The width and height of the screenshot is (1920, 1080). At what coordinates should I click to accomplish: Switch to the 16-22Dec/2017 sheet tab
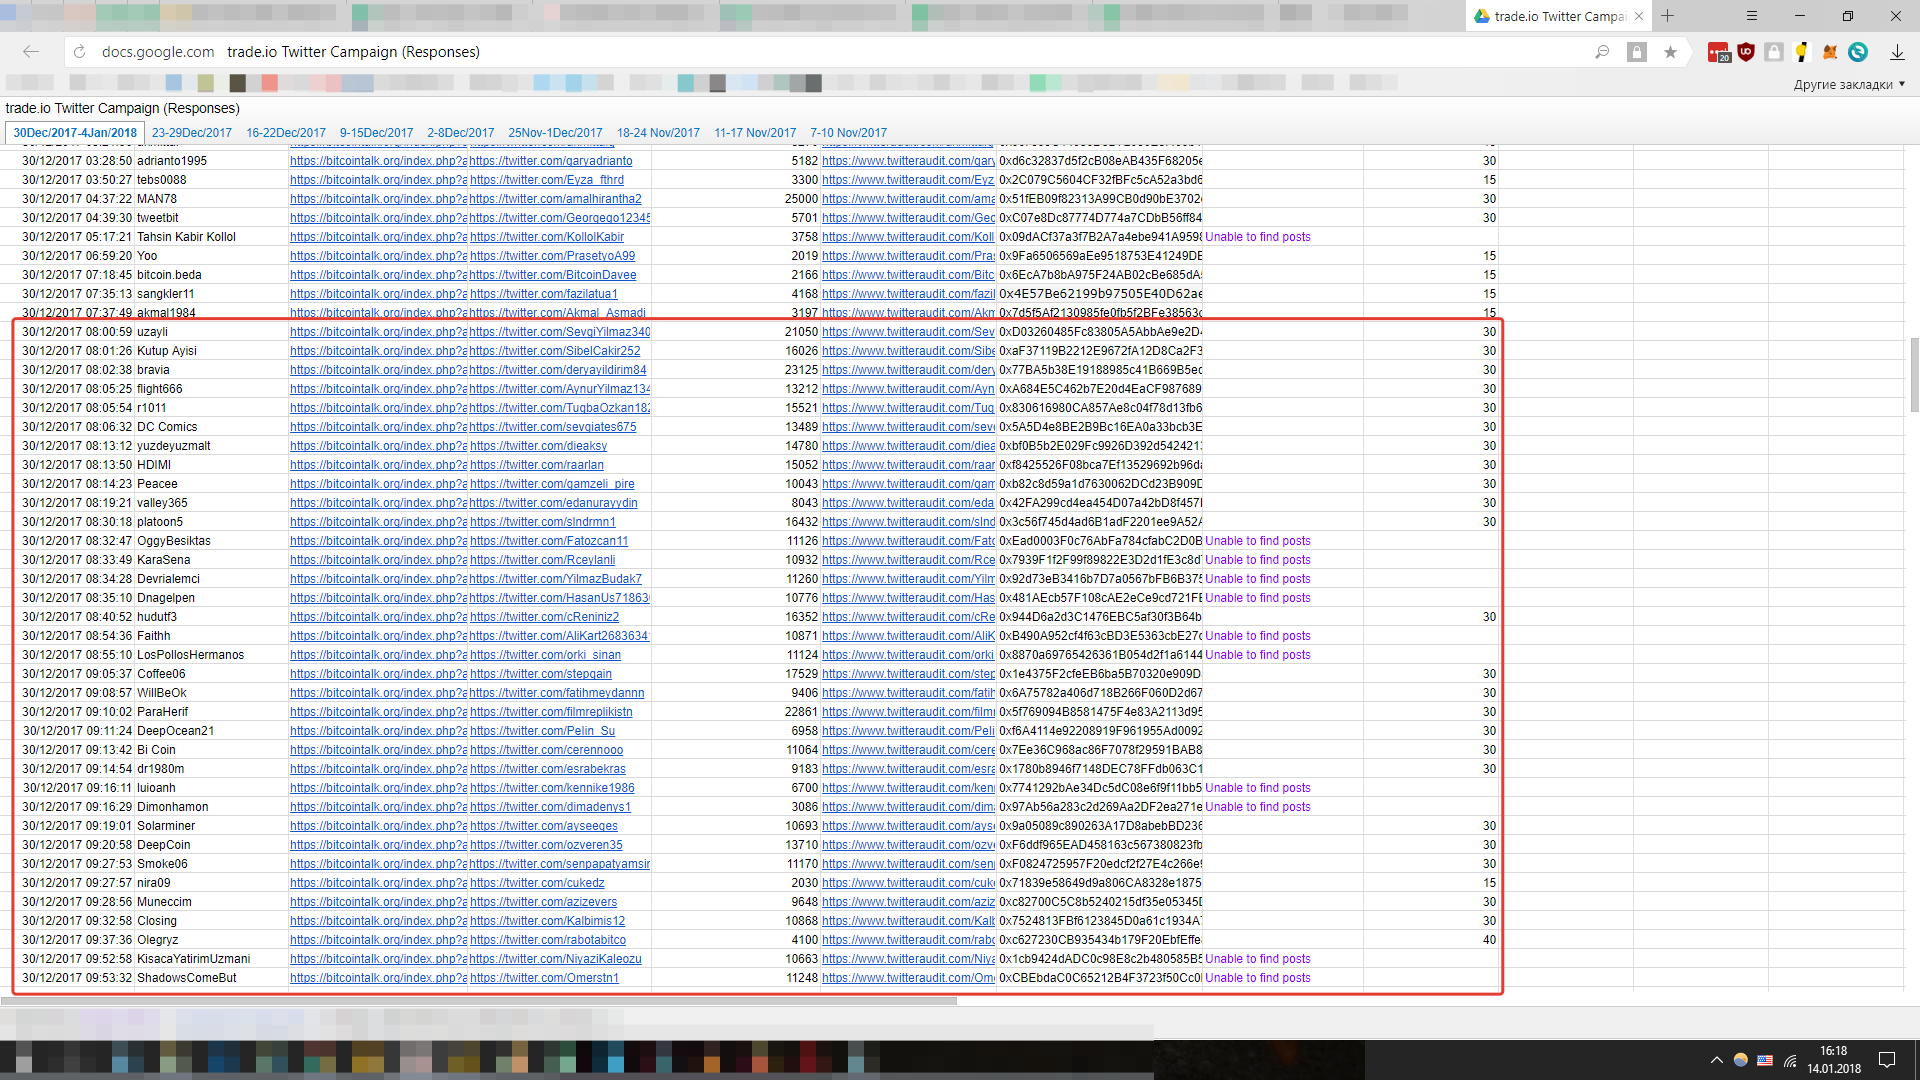pos(286,133)
